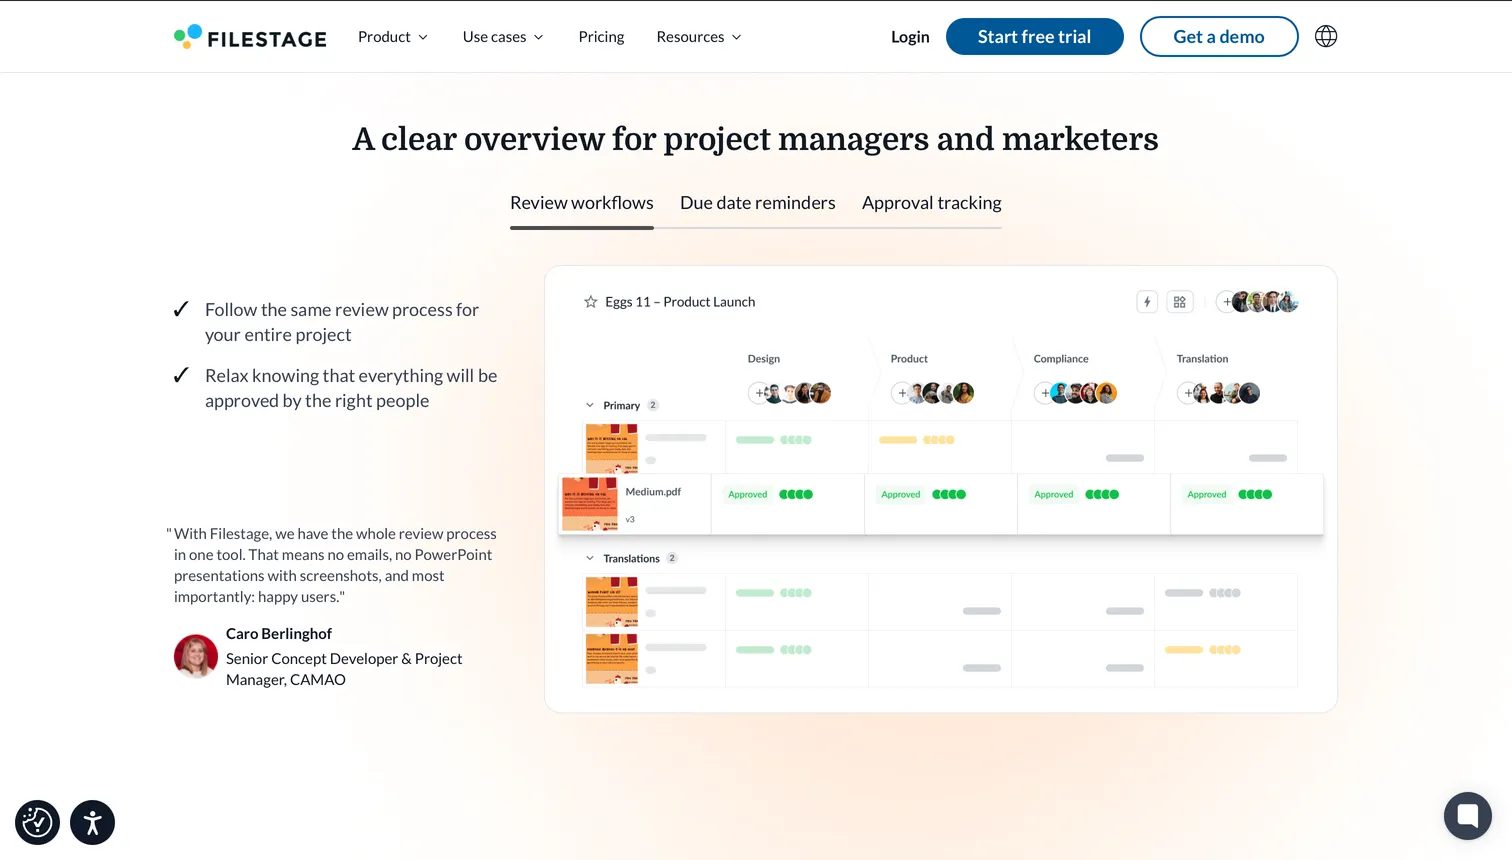Click the lightning bolt icon in the project header

(x=1146, y=301)
